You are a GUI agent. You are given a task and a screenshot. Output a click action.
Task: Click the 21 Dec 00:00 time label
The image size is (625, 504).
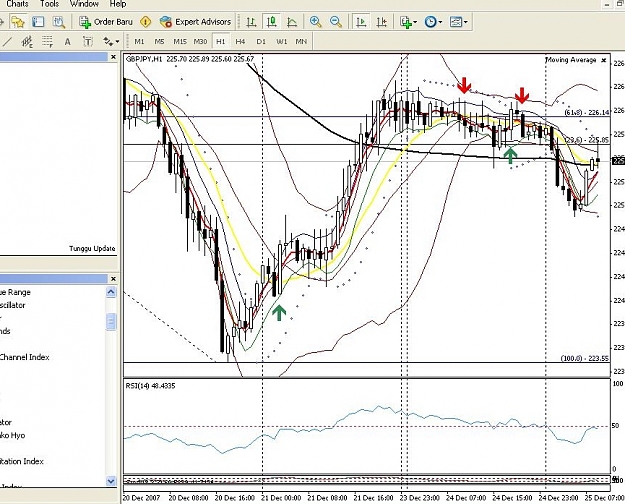(x=281, y=498)
